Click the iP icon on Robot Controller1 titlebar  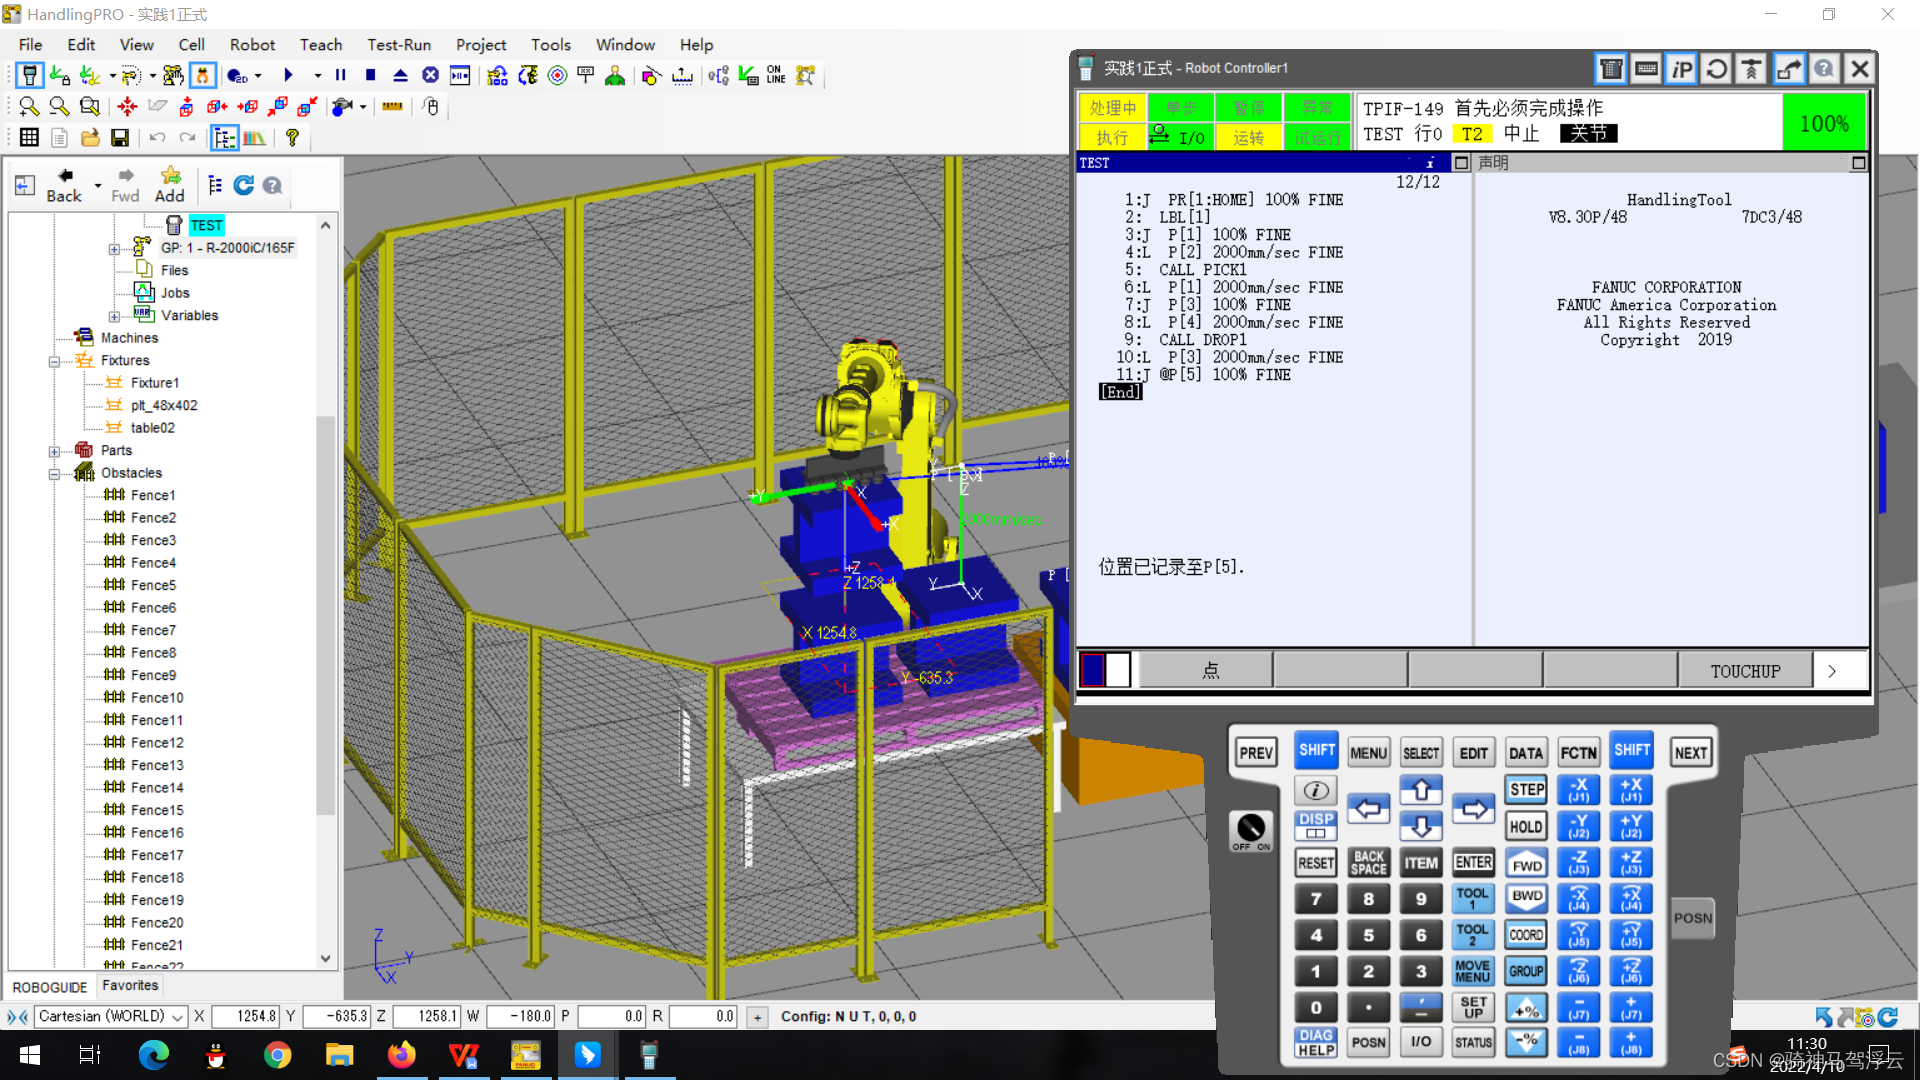[1682, 69]
